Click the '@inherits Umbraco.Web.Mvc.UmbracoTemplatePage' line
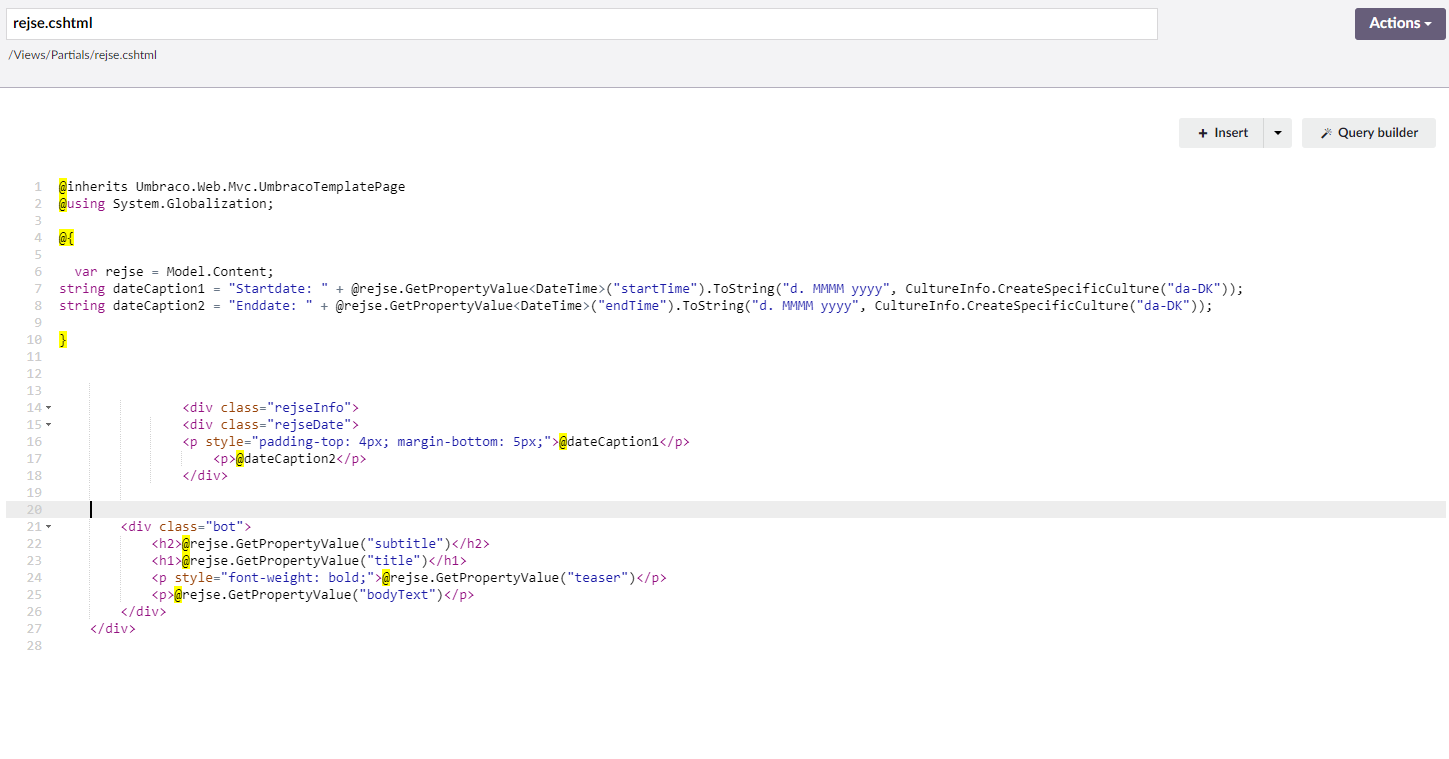 [x=232, y=187]
